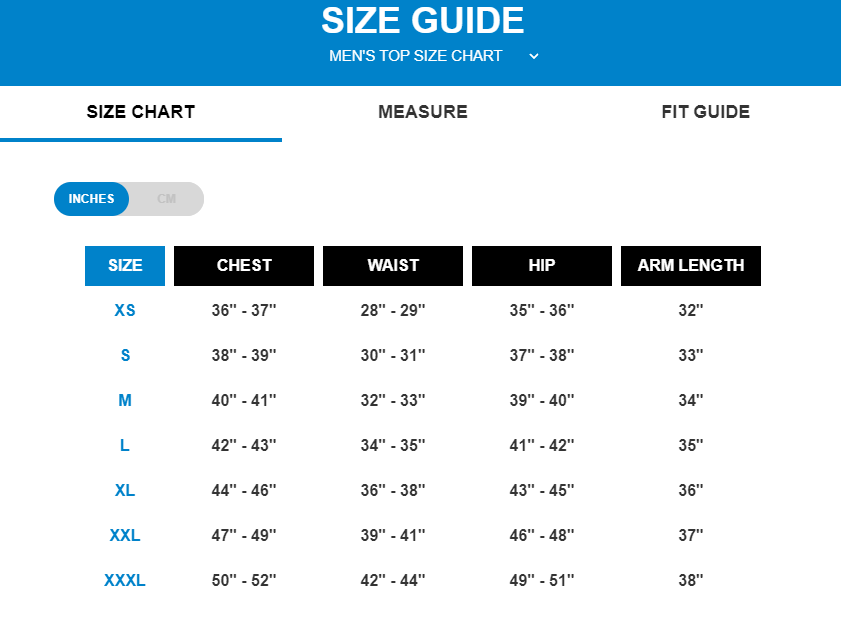
Task: Pick the XL size row label
Action: [x=125, y=491]
